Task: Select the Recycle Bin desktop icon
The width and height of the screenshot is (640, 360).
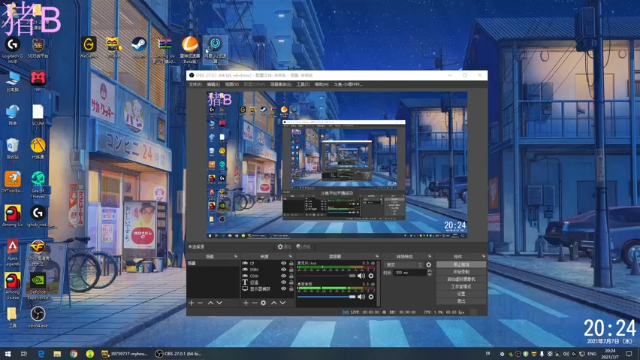Action: pos(13,149)
